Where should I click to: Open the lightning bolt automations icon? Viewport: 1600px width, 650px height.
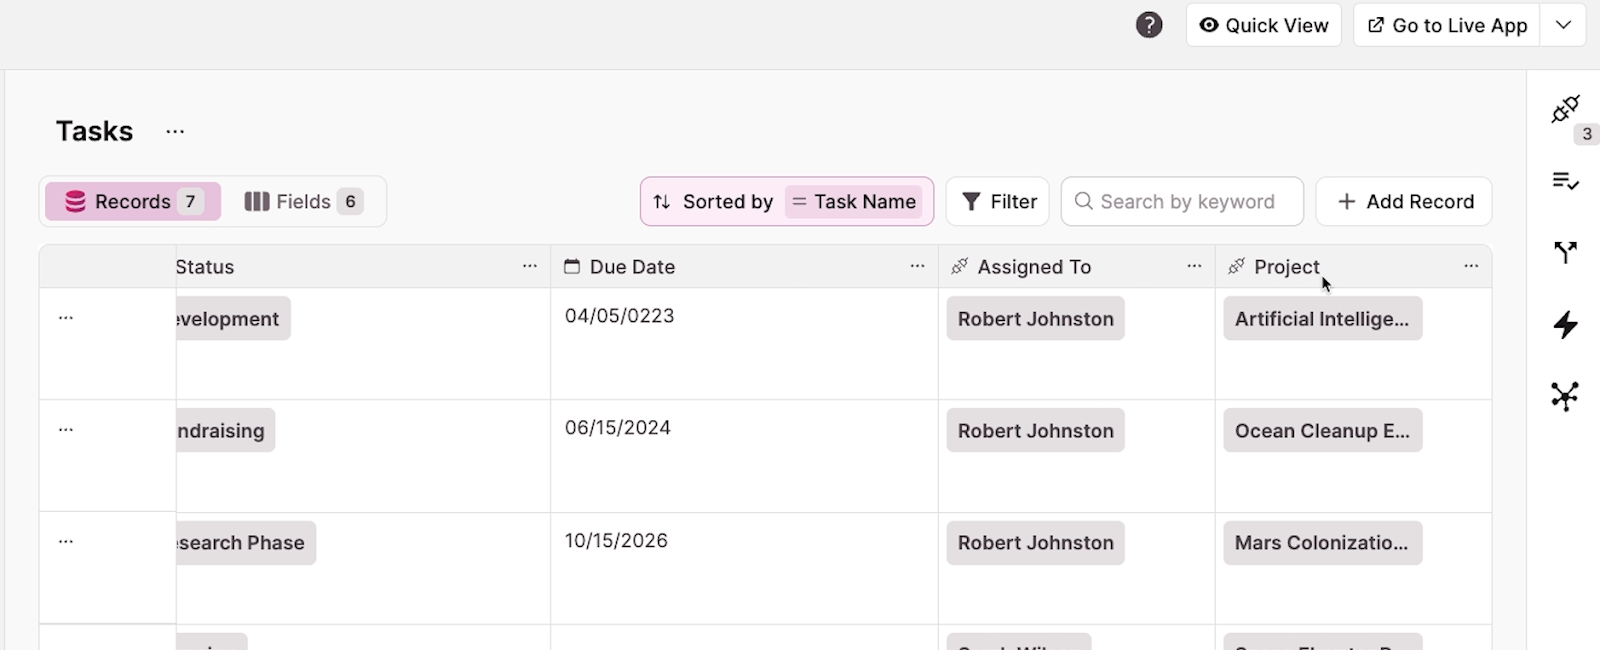[x=1565, y=324]
